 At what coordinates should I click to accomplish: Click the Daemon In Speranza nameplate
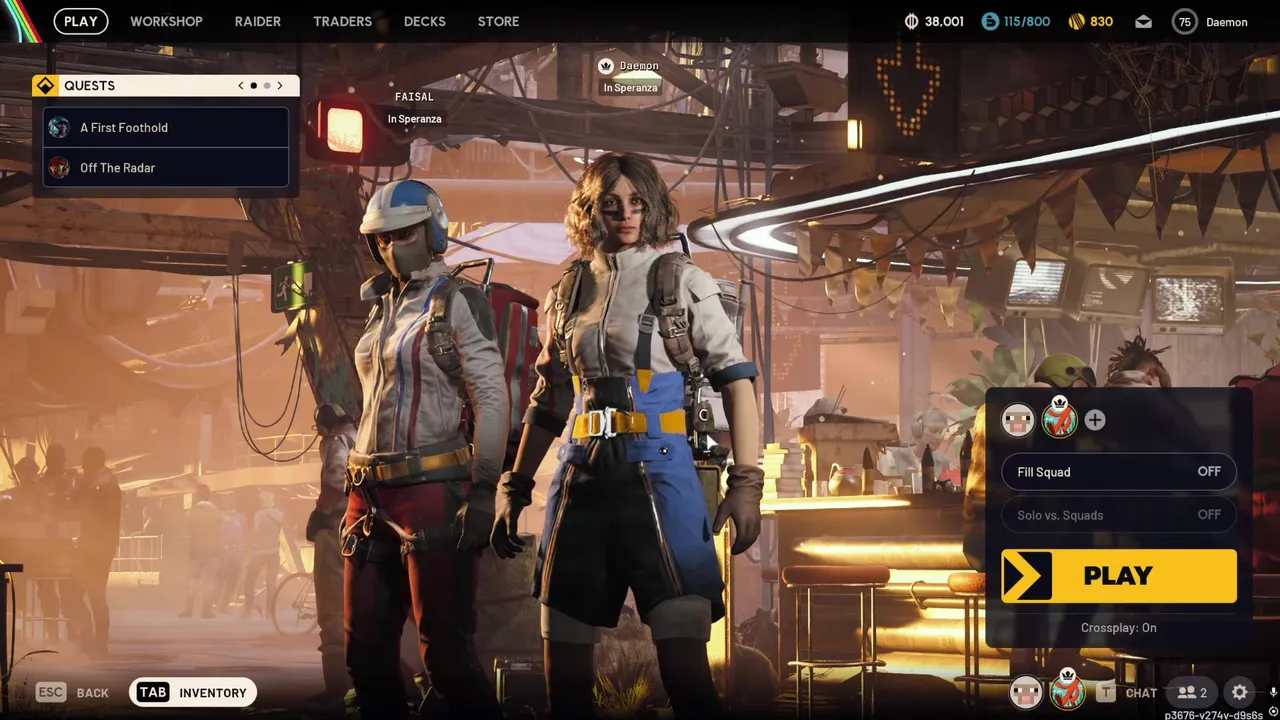click(x=630, y=77)
